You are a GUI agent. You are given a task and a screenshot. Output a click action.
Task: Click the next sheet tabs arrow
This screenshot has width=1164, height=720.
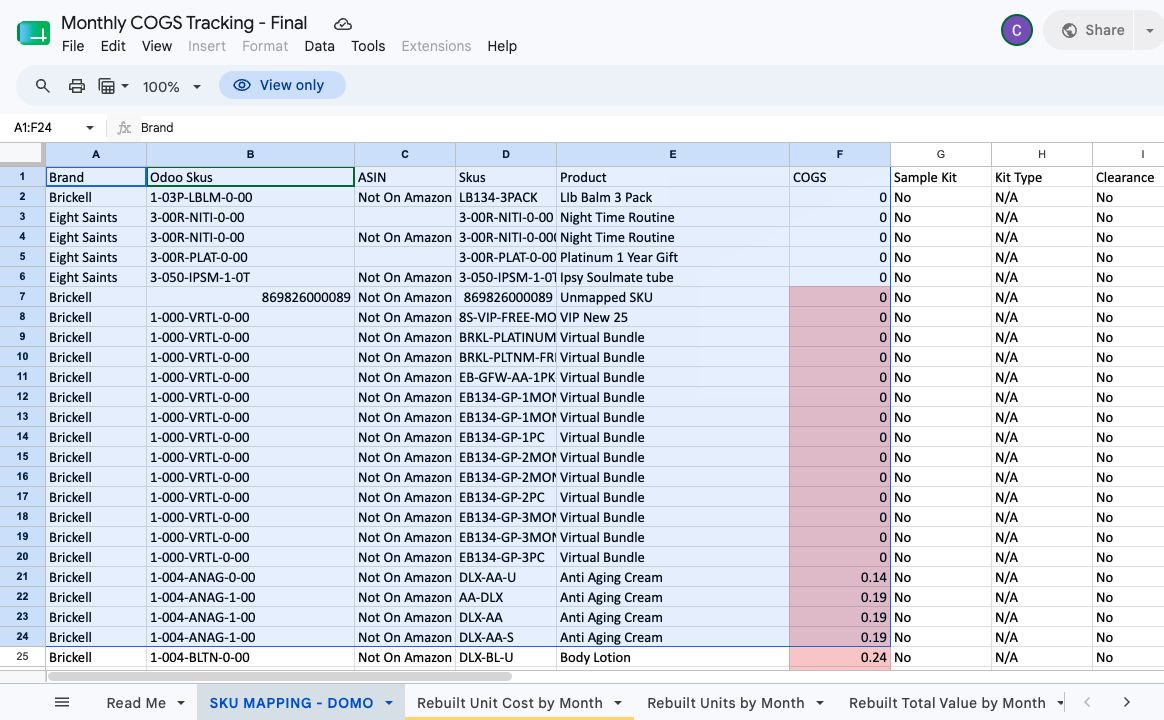click(1126, 702)
